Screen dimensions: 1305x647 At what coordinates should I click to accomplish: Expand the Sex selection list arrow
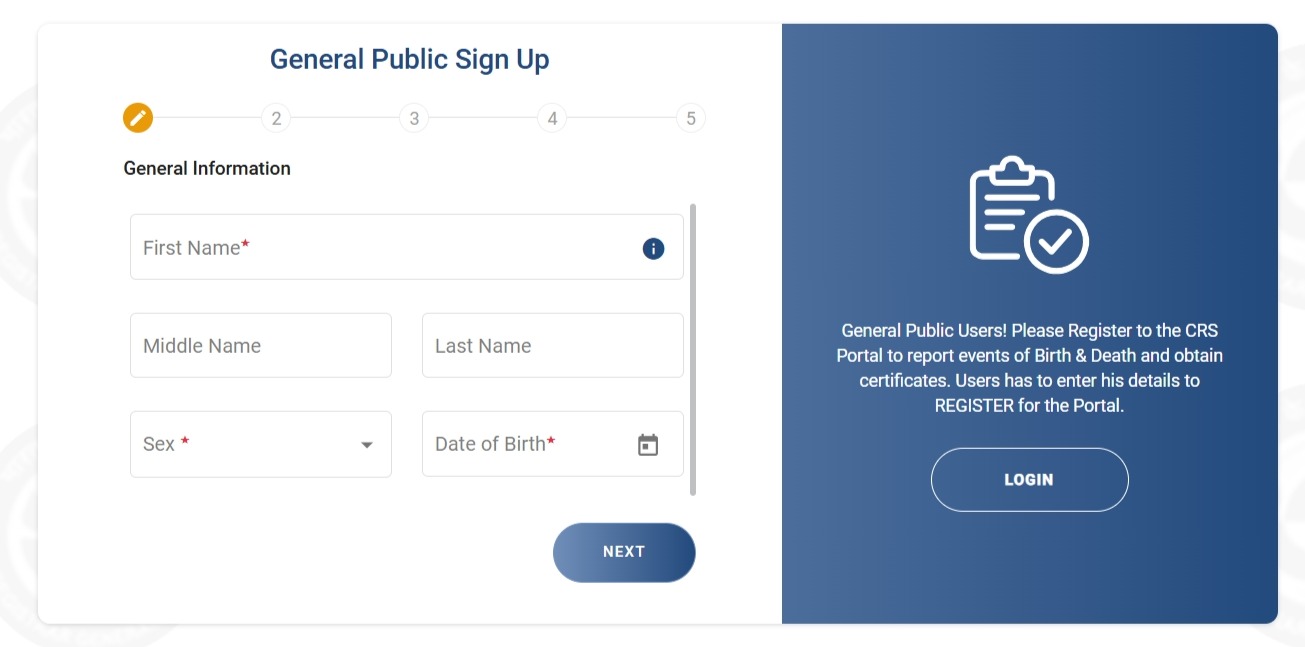366,444
